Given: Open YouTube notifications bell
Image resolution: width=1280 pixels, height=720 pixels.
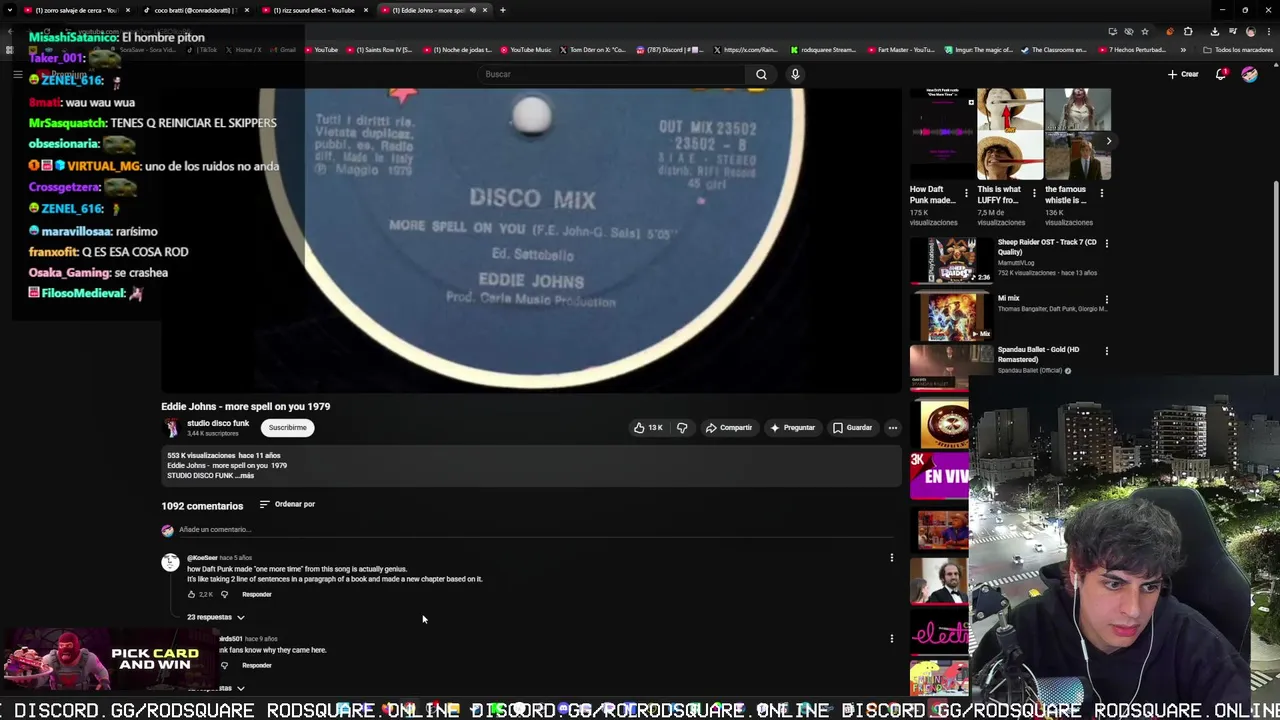Looking at the screenshot, I should (1221, 74).
